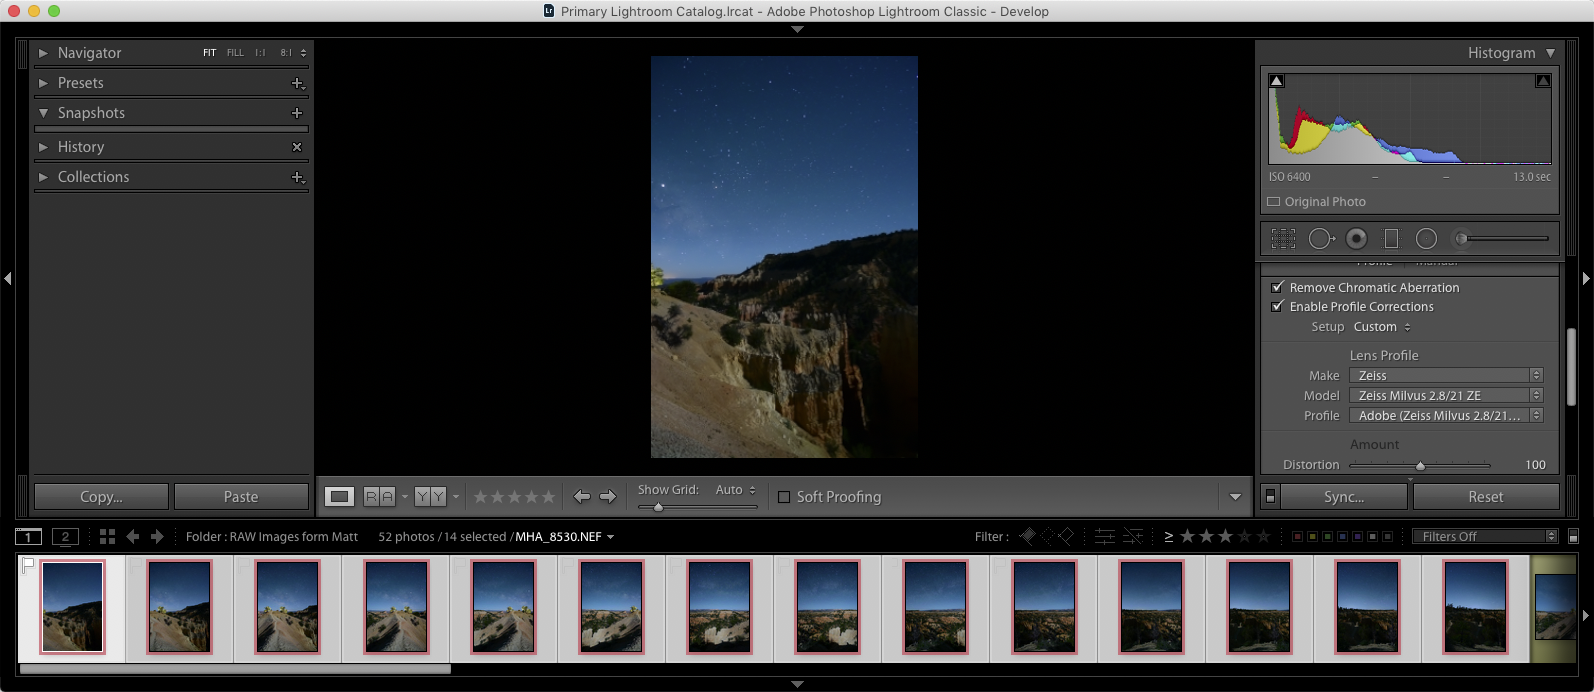This screenshot has width=1594, height=692.
Task: Filter by red color label
Action: point(1297,537)
